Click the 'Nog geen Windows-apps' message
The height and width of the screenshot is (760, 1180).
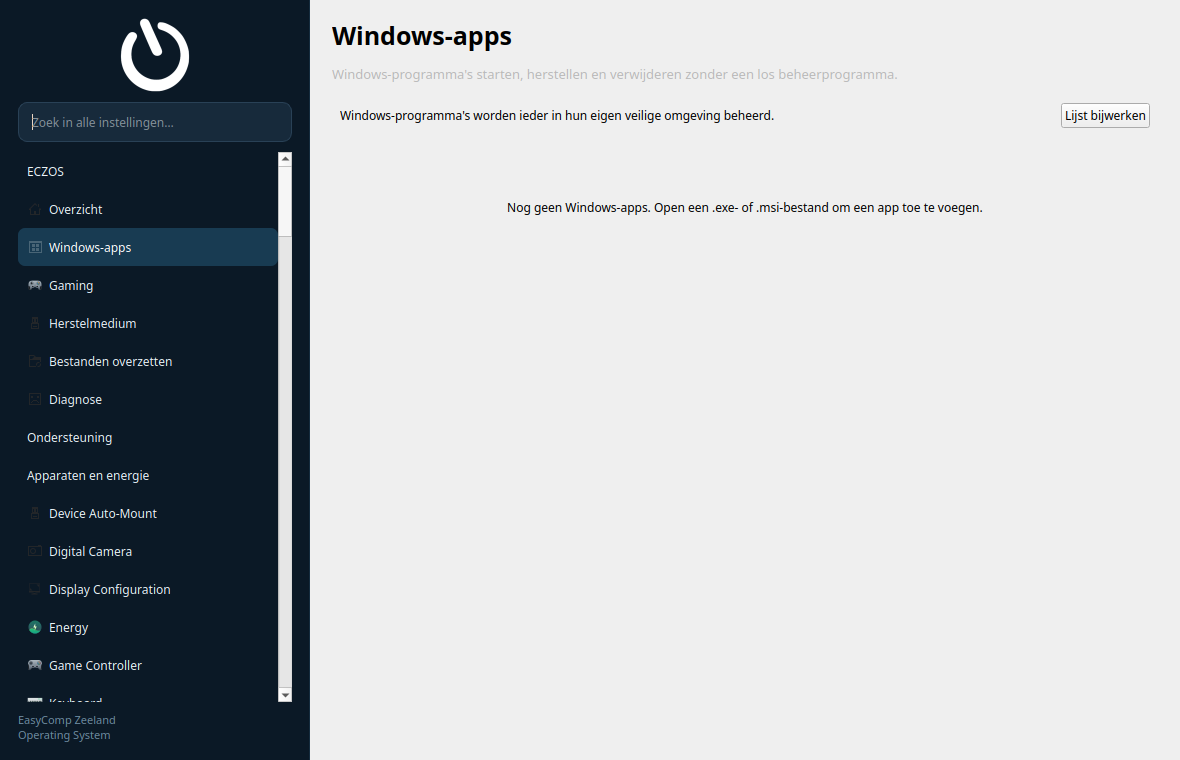(x=744, y=208)
